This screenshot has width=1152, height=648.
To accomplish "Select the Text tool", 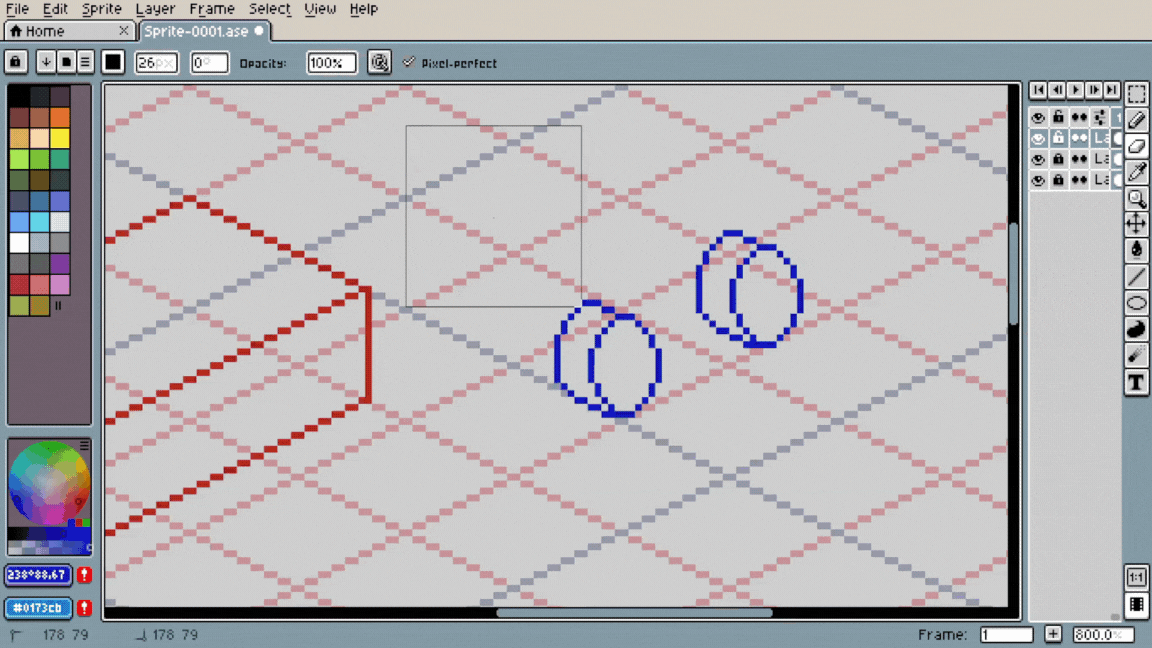I will tap(1137, 382).
